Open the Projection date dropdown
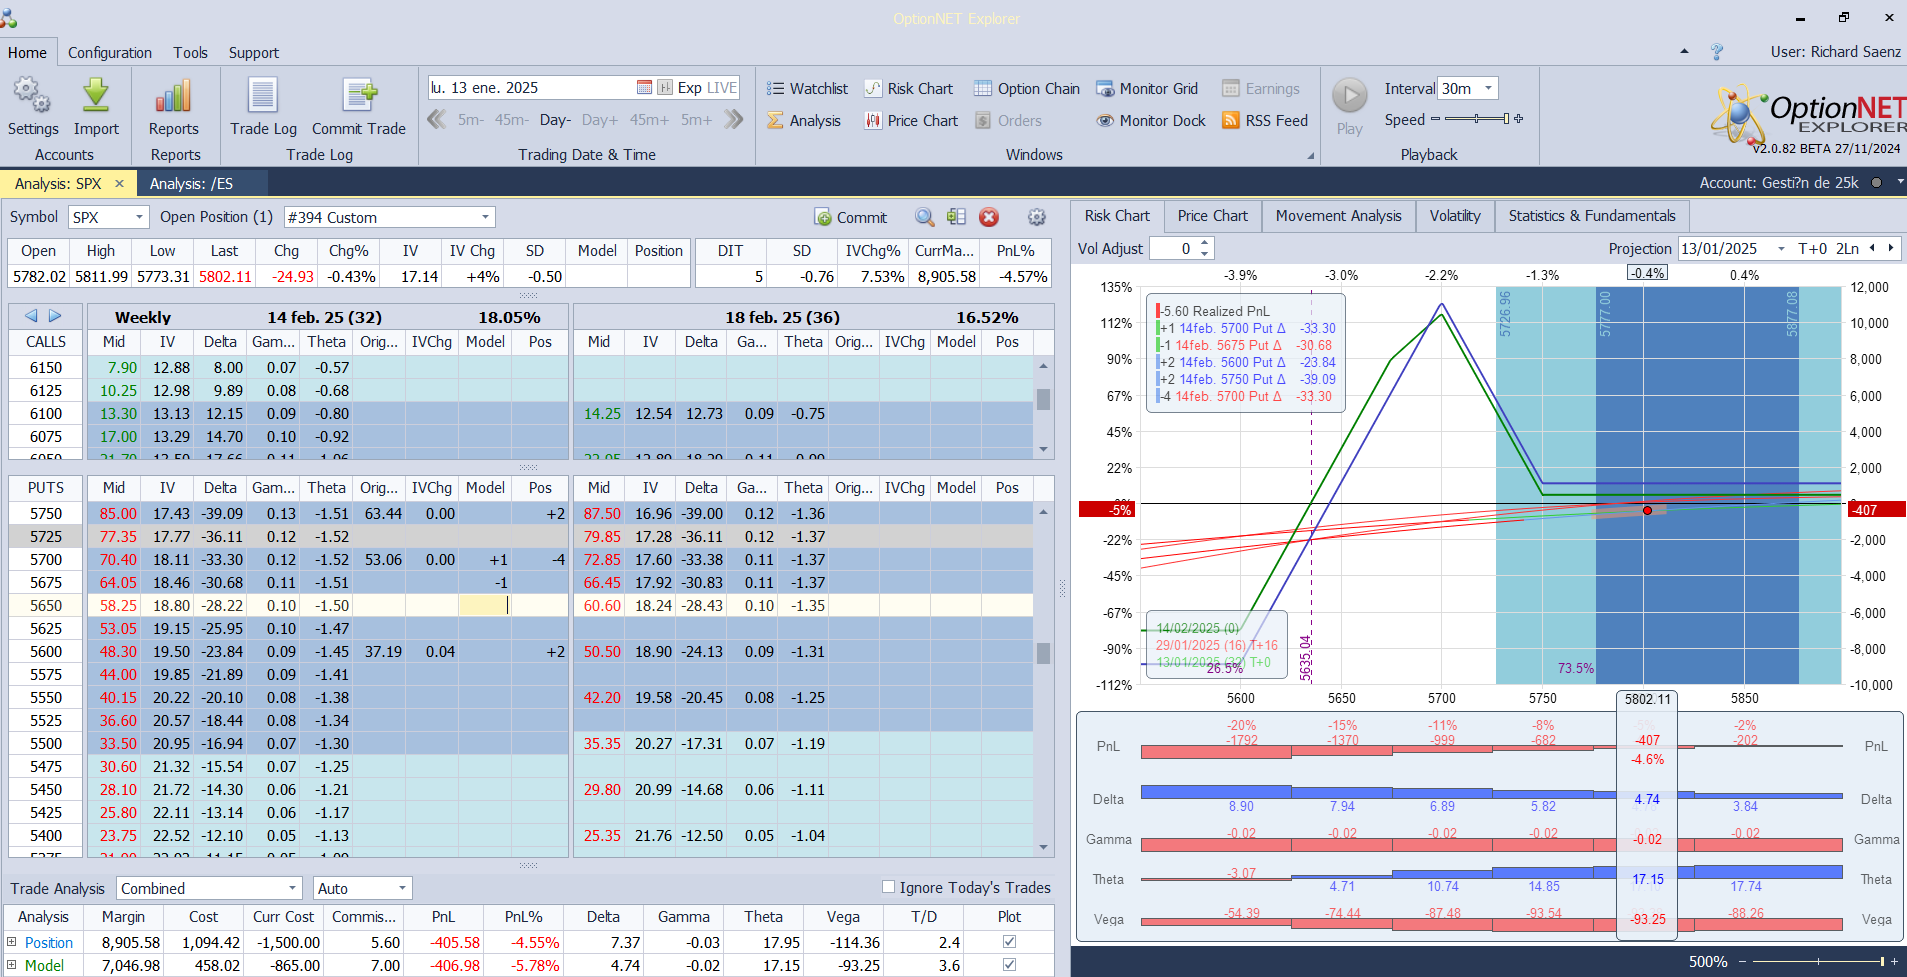Screen dimensions: 1907x977 click(1781, 249)
